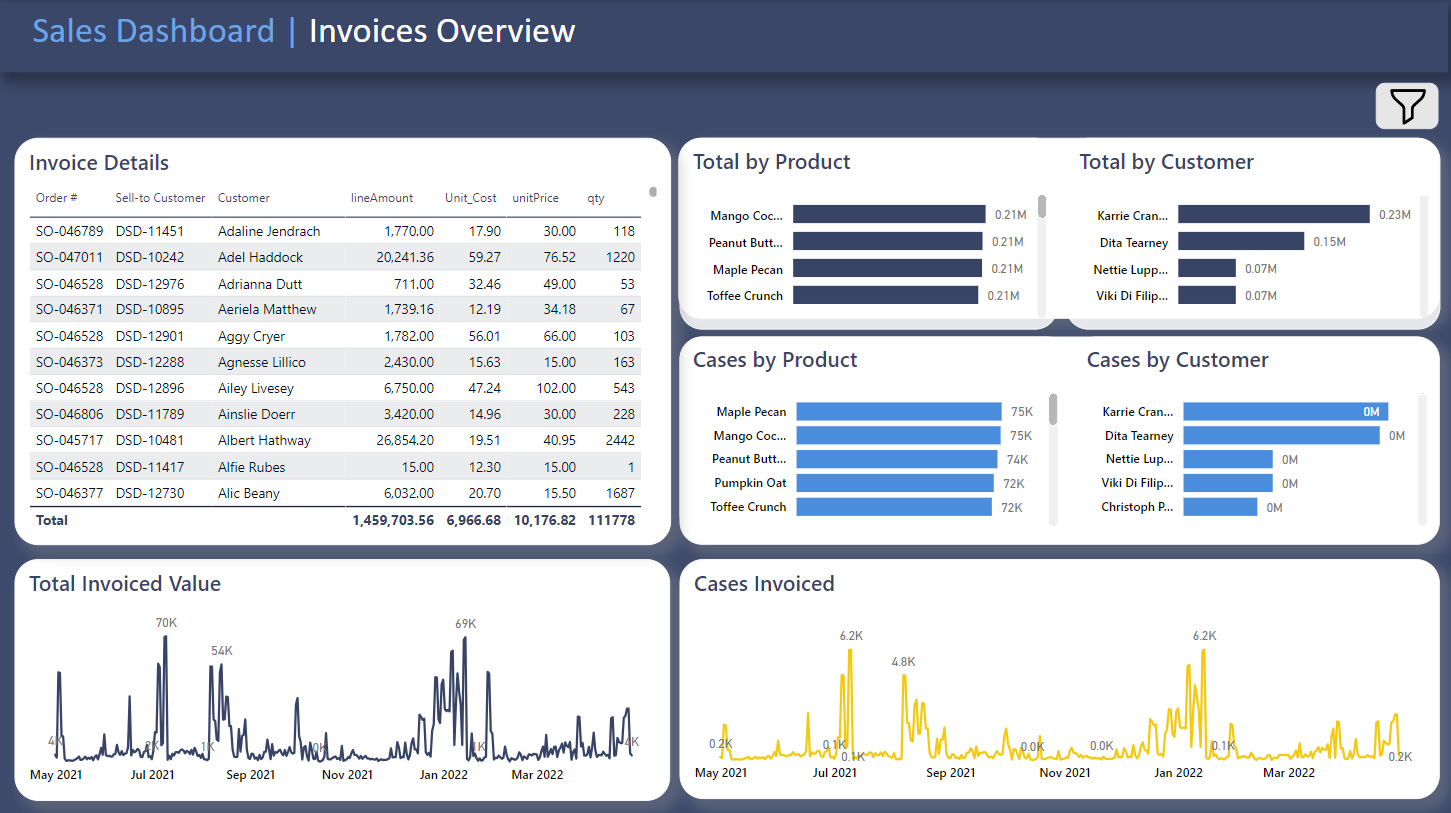Select Toffee Crunch bar in Cases by Product
The height and width of the screenshot is (813, 1451).
point(894,507)
